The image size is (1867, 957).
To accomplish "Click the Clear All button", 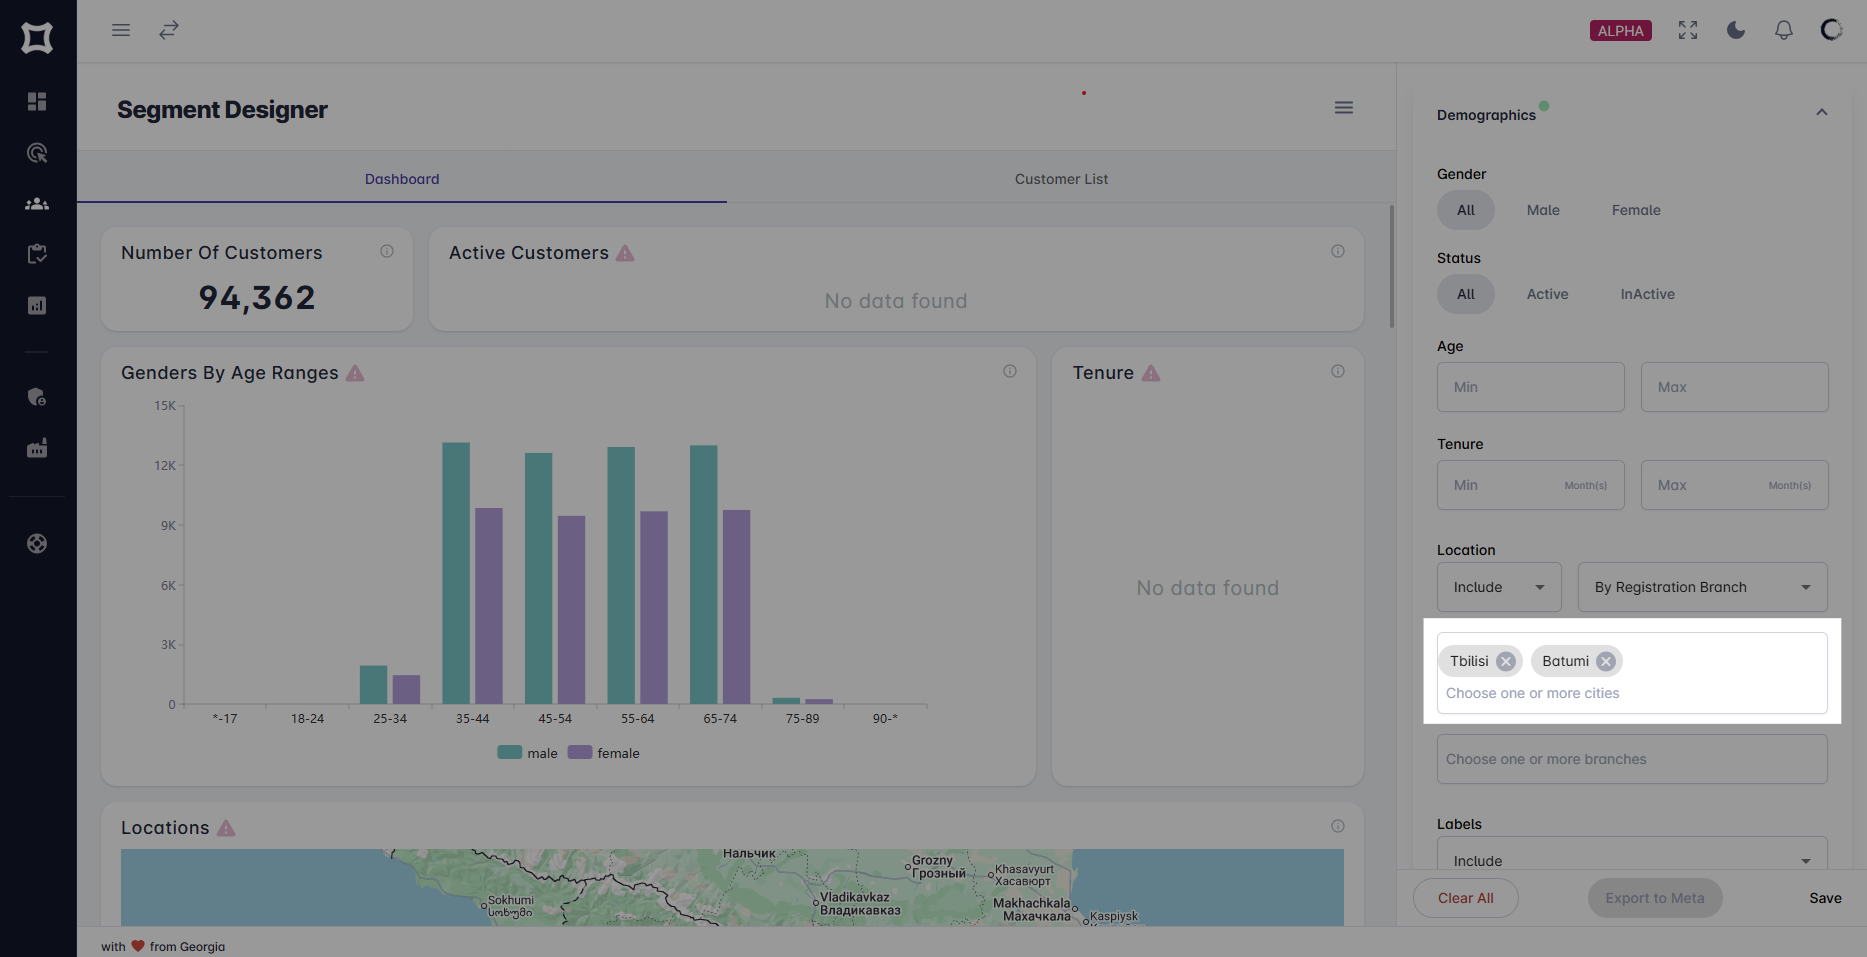I will [x=1465, y=897].
